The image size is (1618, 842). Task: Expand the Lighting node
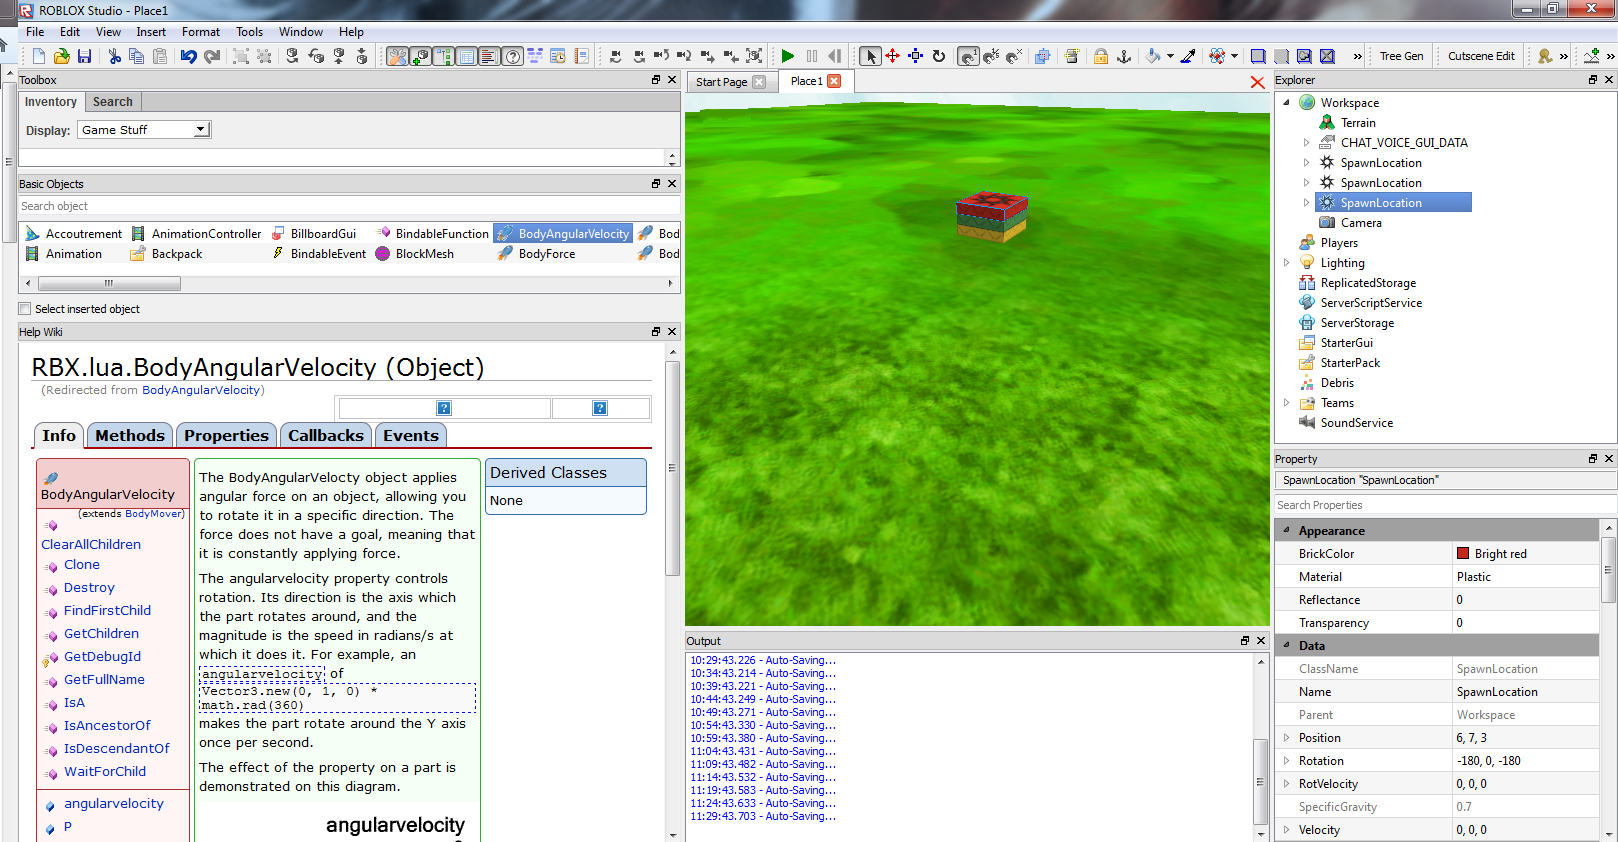click(x=1286, y=263)
